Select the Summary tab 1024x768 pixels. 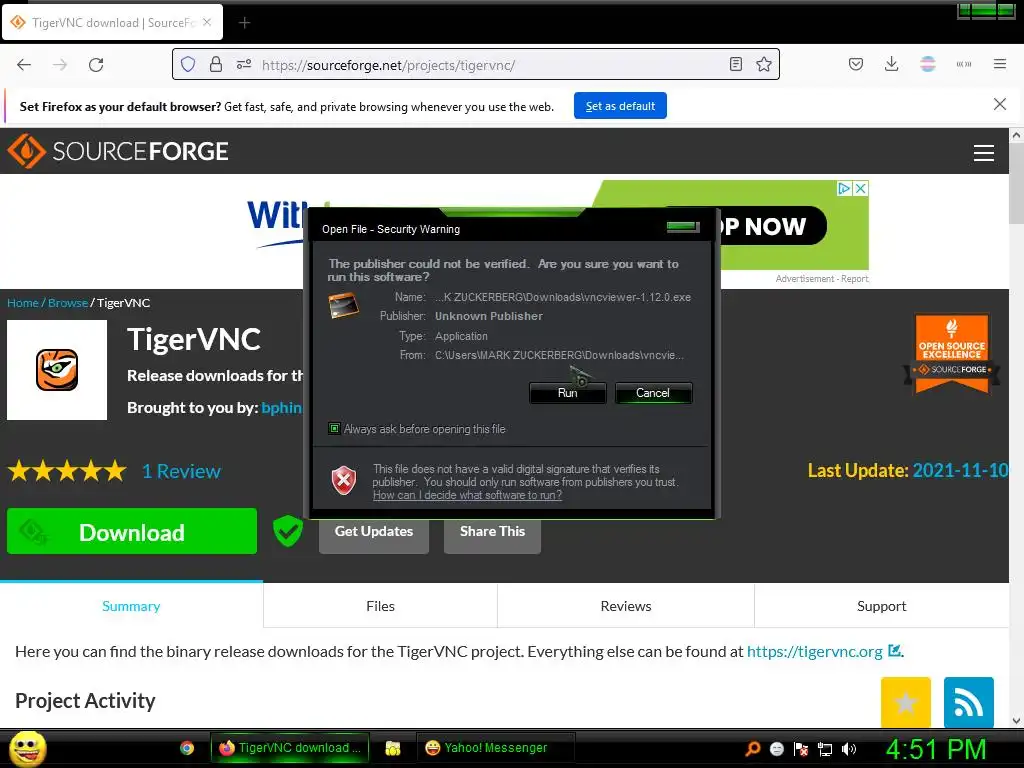tap(131, 606)
